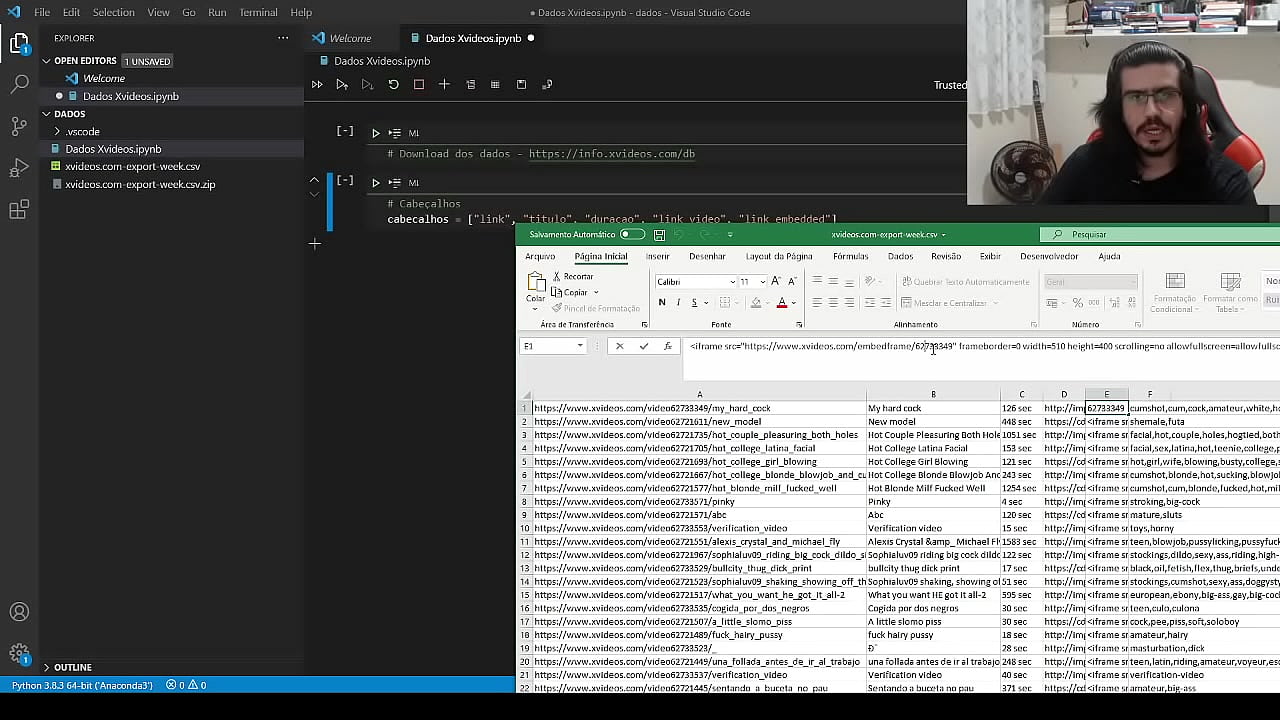Expand the Name Box dropdown beside E1
The width and height of the screenshot is (1280, 720).
[x=580, y=346]
